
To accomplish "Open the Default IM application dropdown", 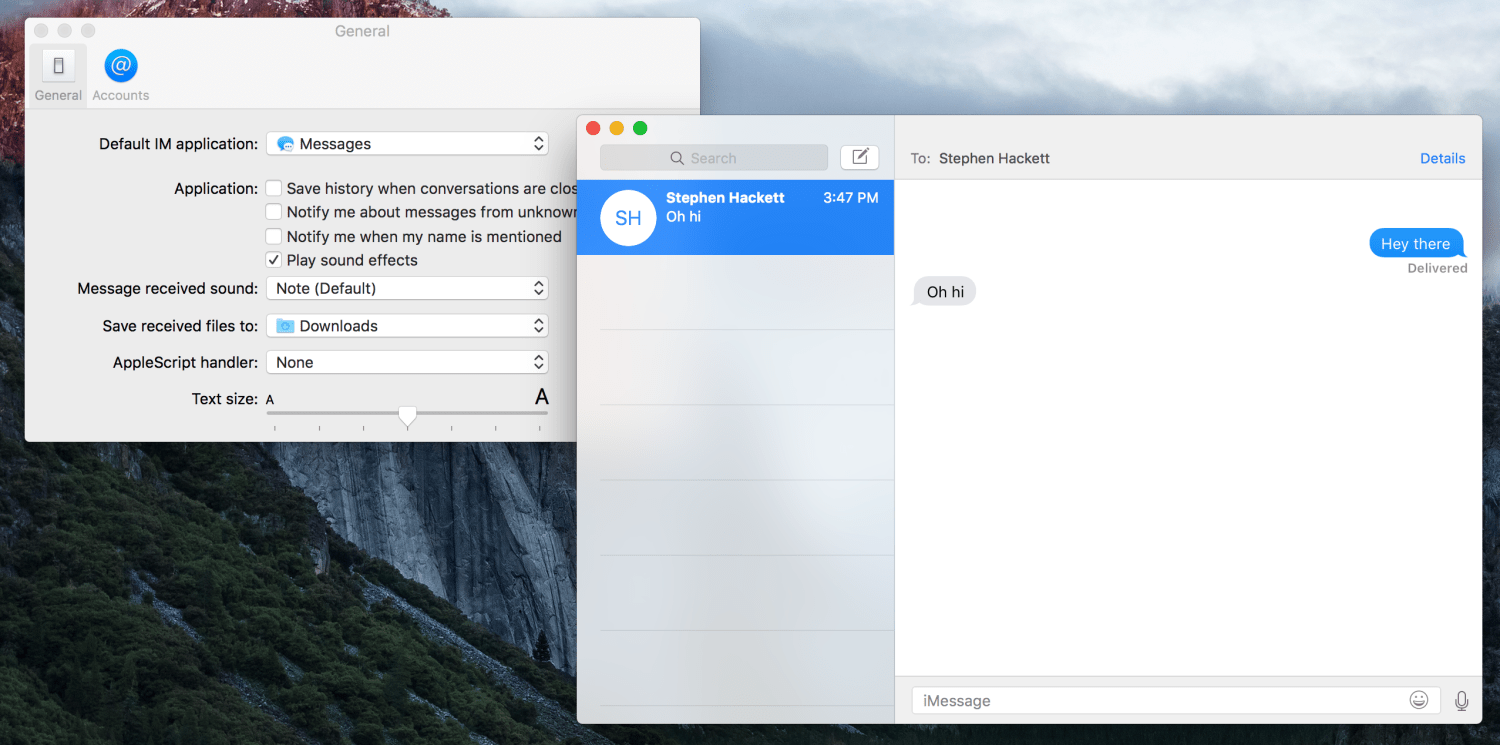I will click(x=407, y=144).
